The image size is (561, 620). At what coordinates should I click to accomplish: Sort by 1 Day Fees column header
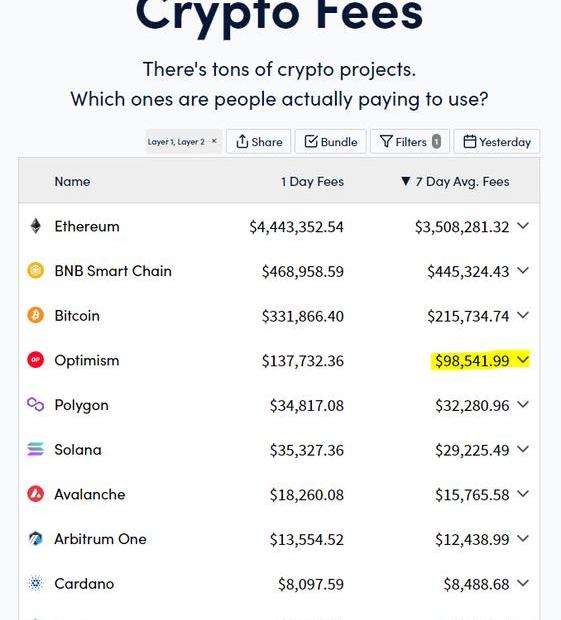312,181
